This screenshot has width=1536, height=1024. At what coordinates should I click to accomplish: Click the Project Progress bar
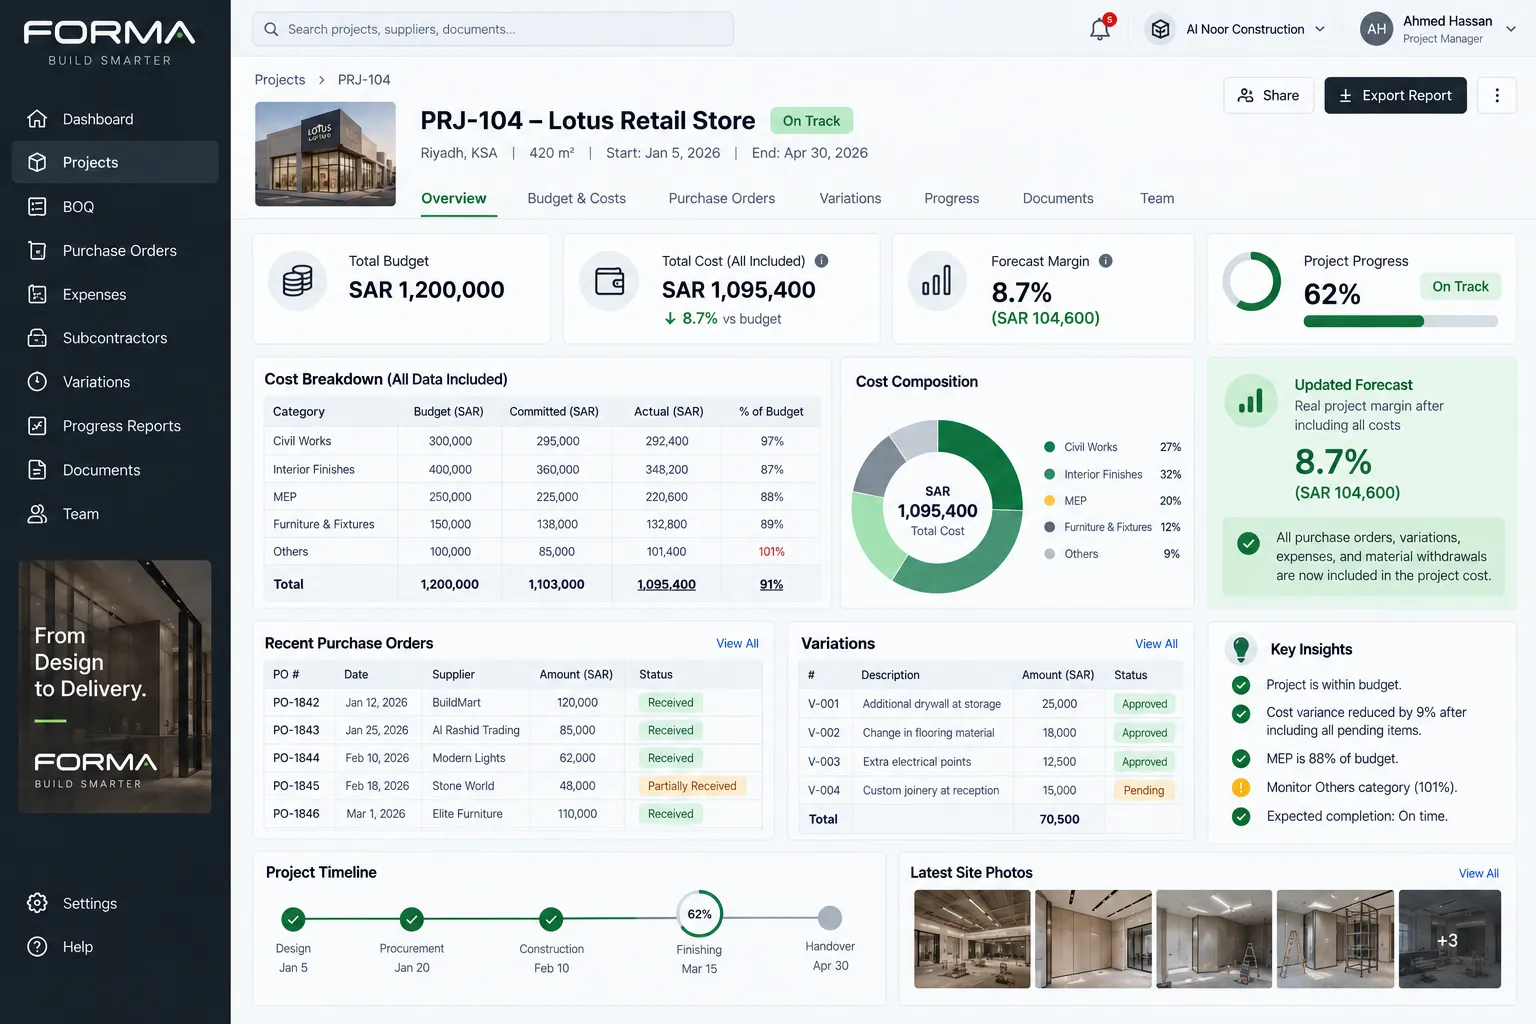(x=1401, y=321)
